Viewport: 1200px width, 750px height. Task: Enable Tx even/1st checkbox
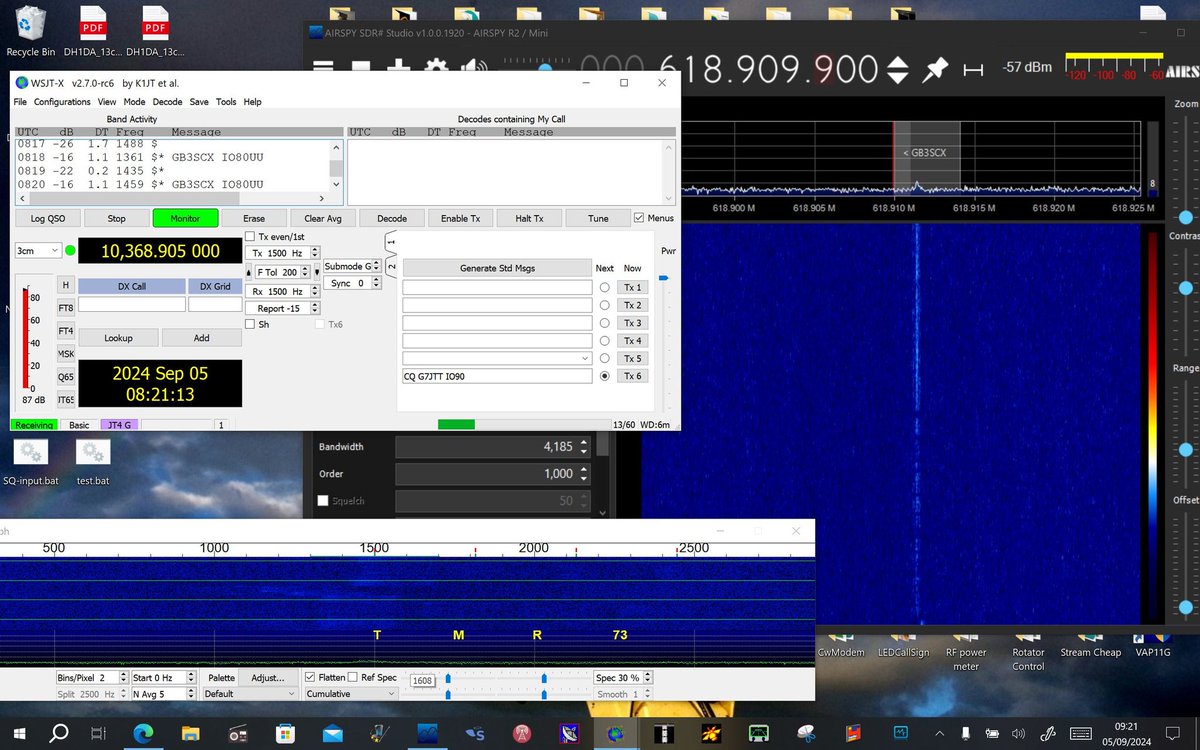point(250,236)
